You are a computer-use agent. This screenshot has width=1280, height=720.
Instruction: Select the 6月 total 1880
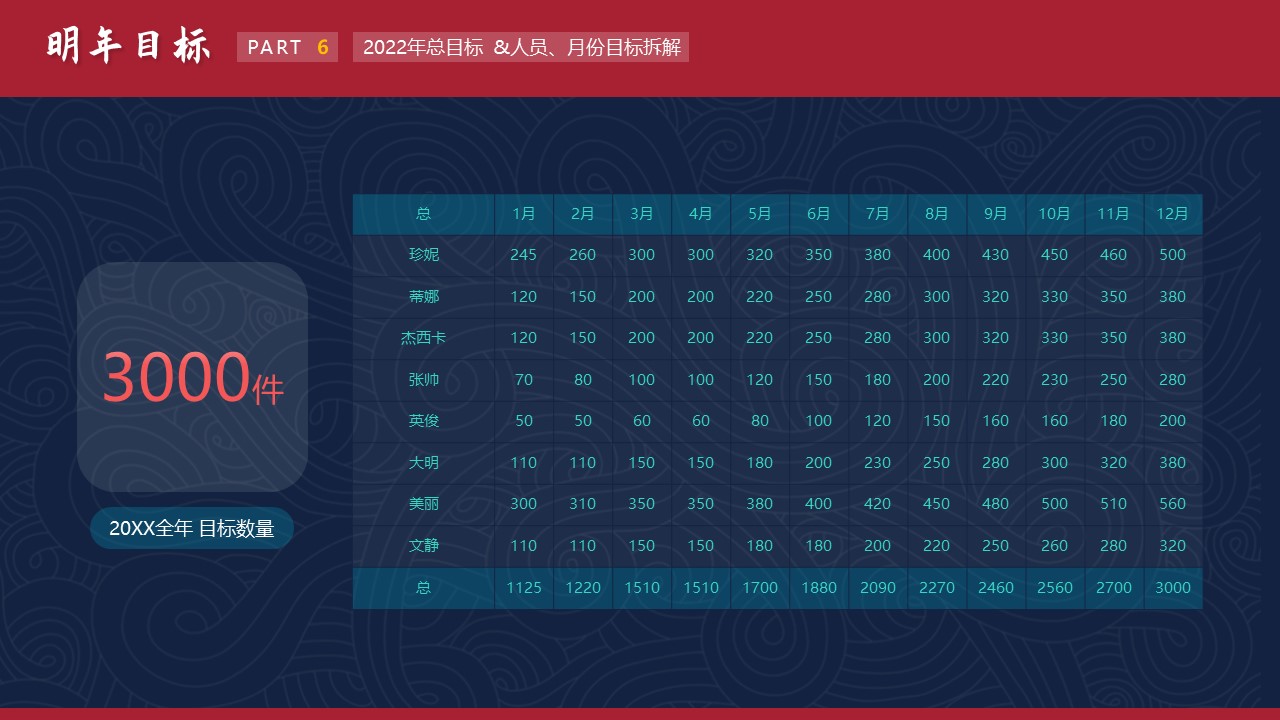[819, 587]
